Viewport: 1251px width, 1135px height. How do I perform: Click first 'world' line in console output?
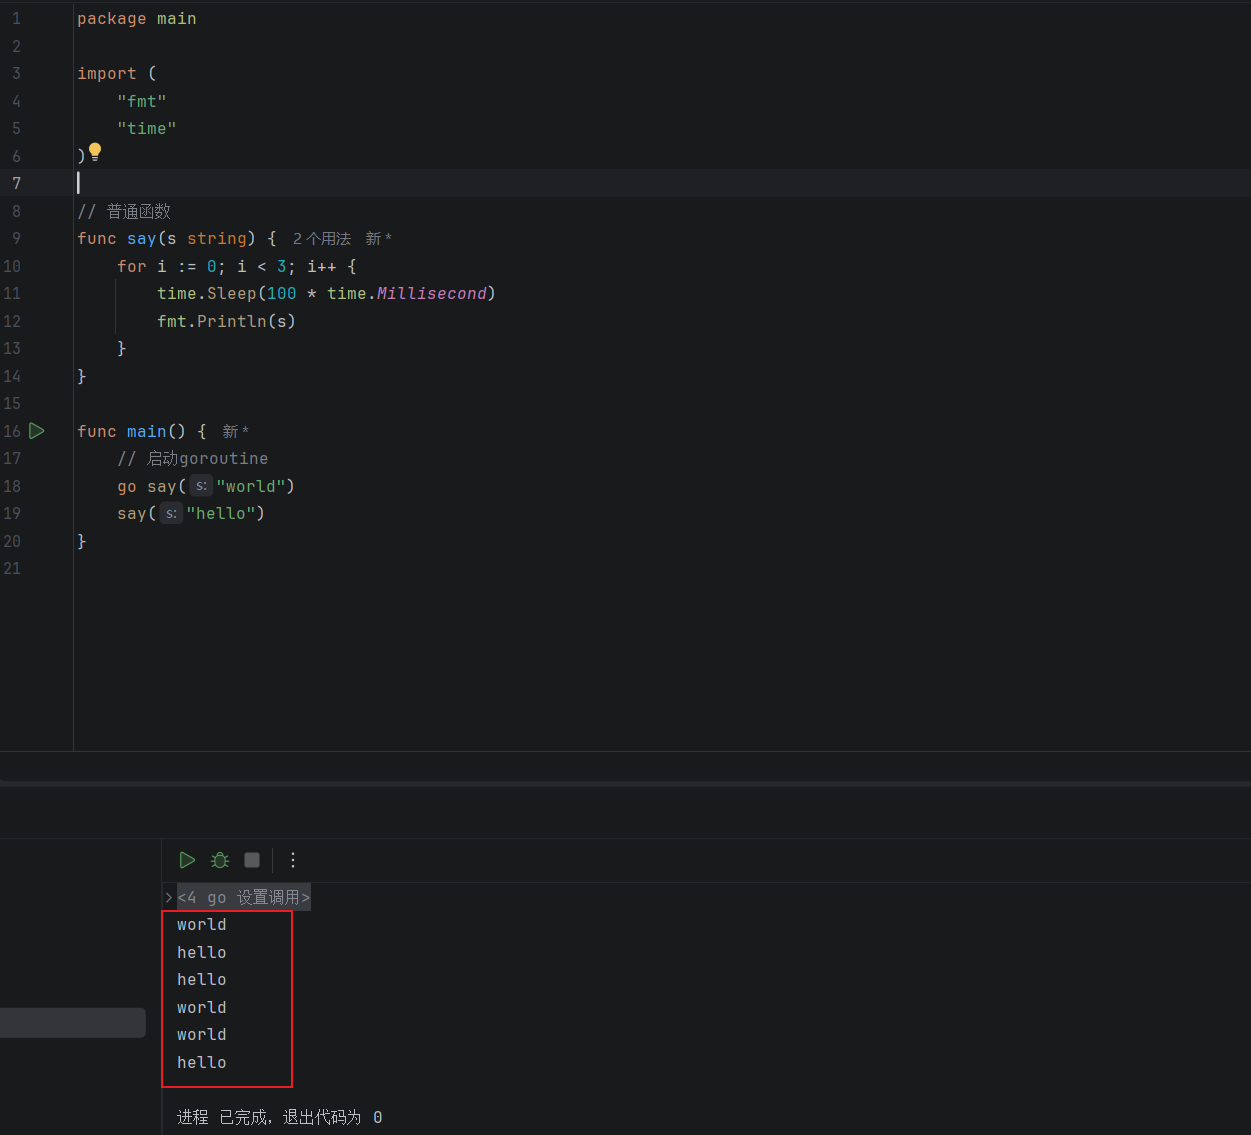click(202, 925)
